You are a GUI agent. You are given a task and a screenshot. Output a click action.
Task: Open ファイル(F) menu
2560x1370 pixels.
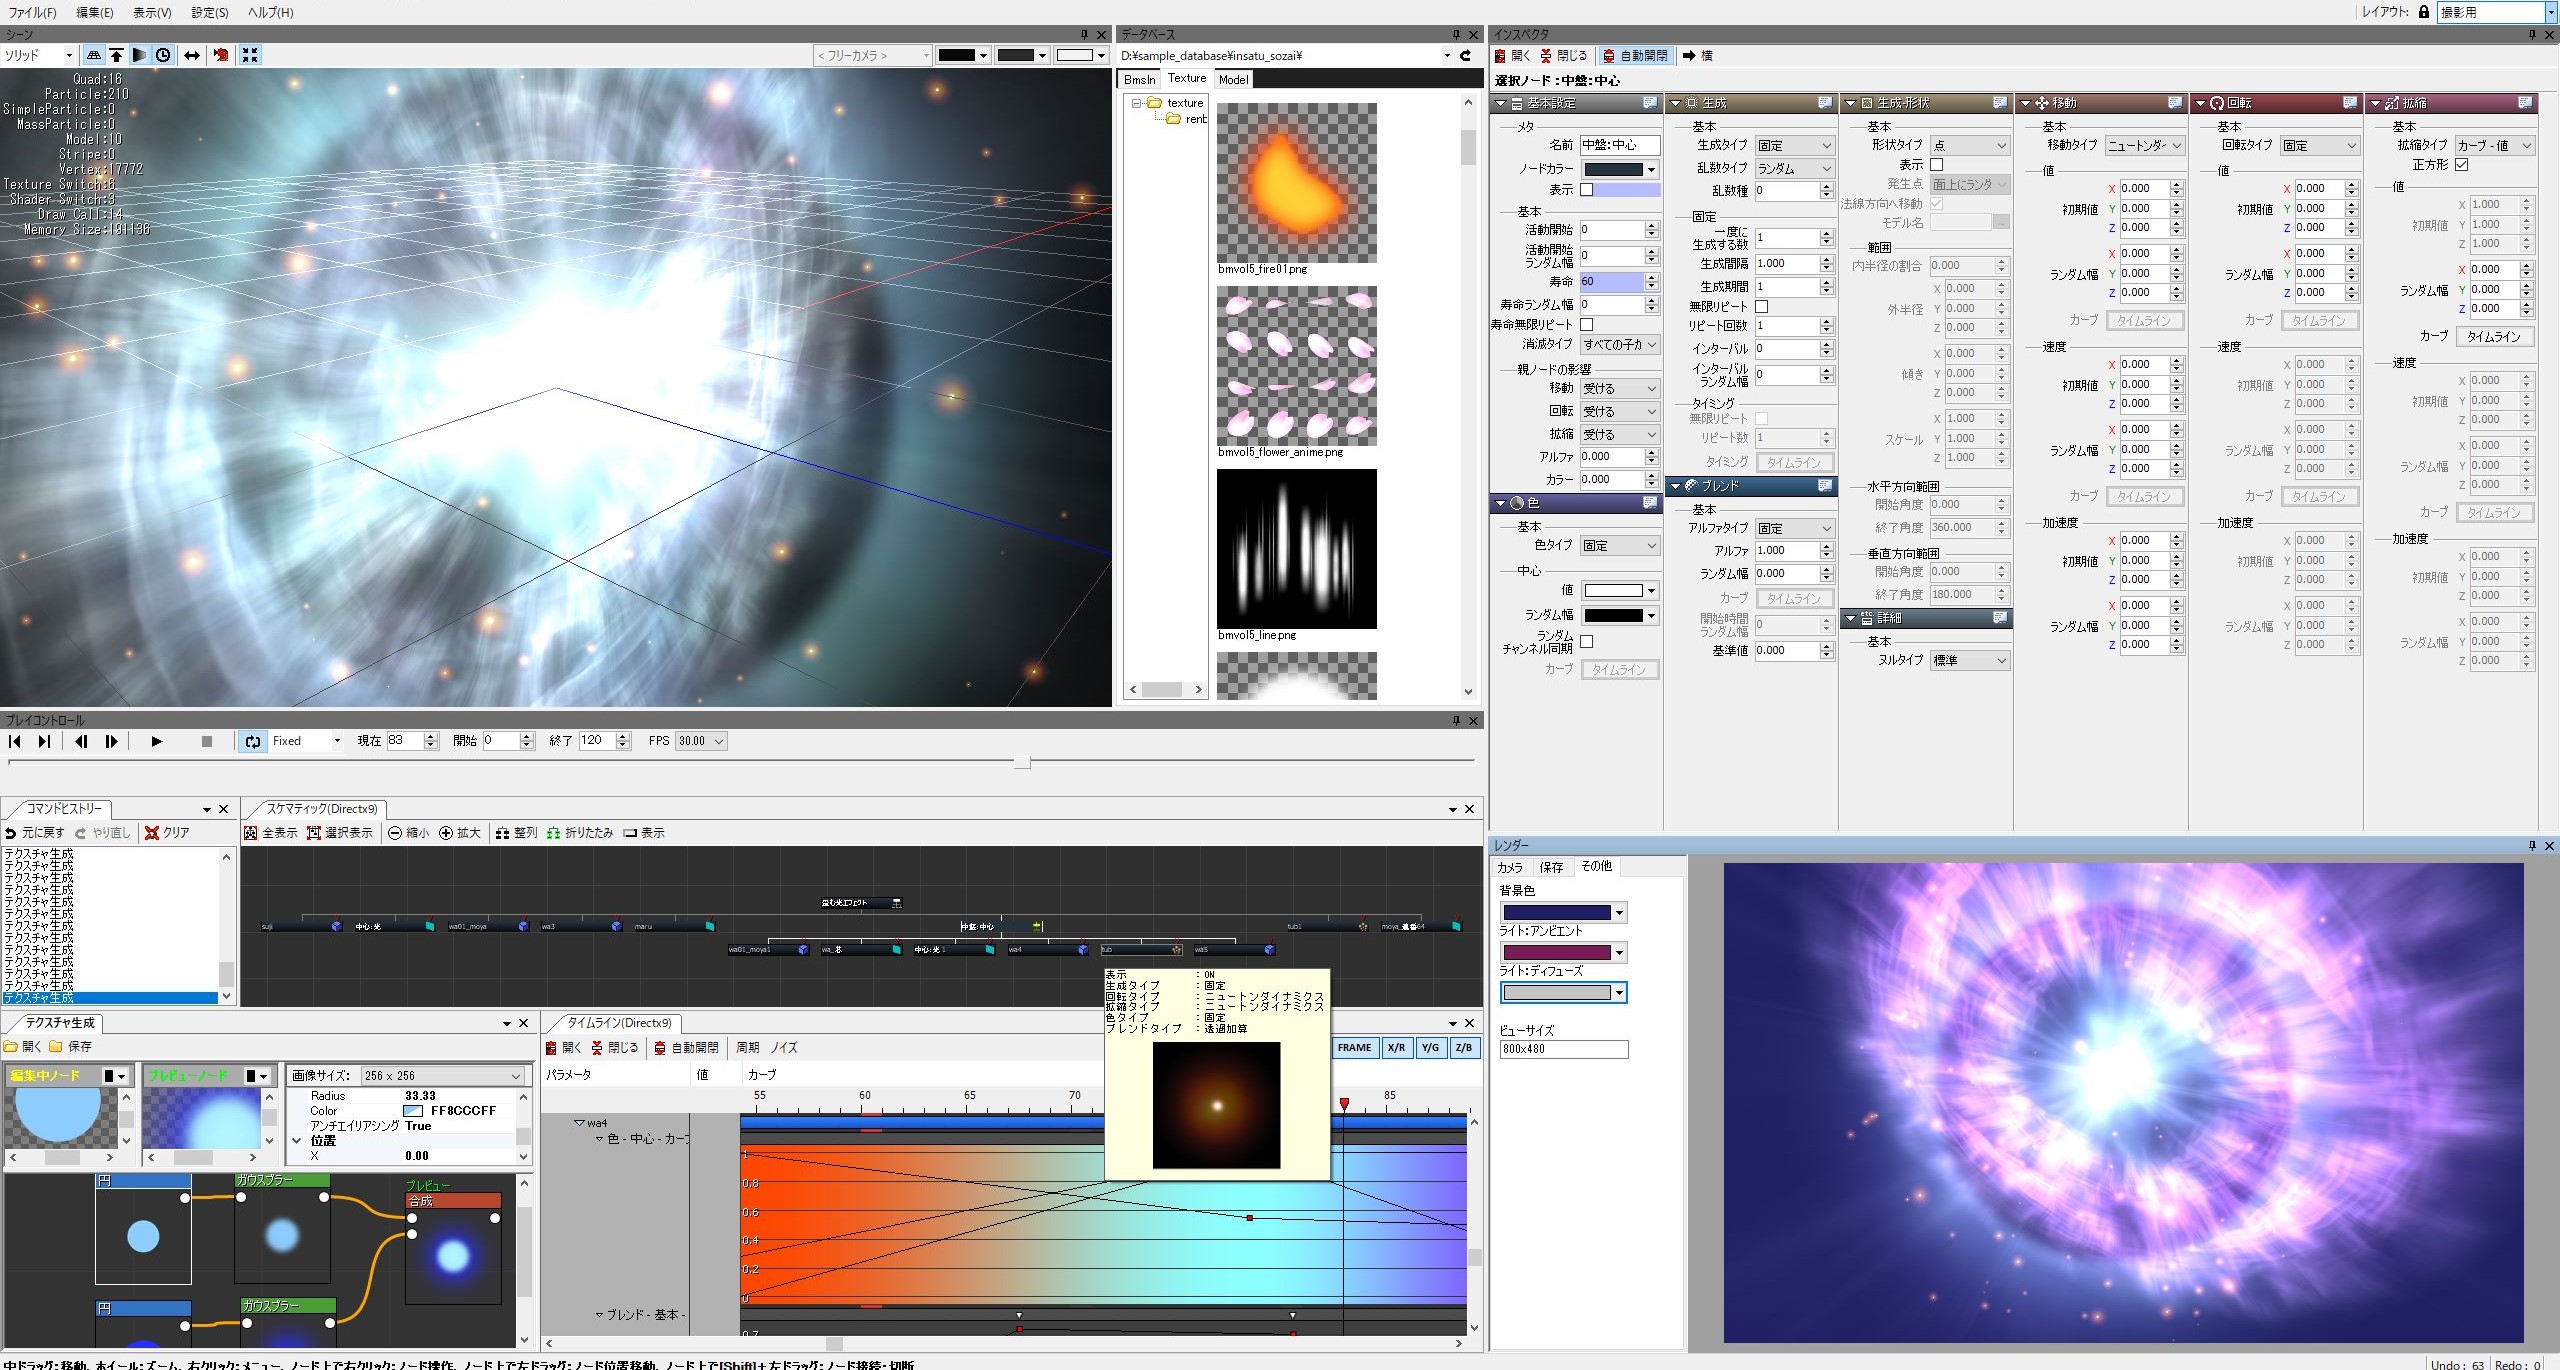coord(33,12)
